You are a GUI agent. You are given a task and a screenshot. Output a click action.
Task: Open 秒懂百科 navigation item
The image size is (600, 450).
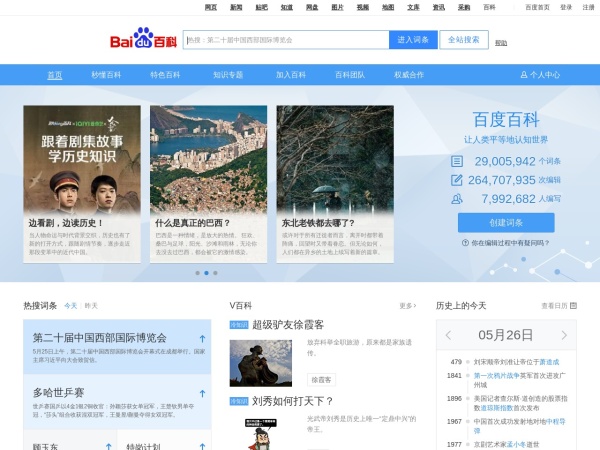[106, 75]
